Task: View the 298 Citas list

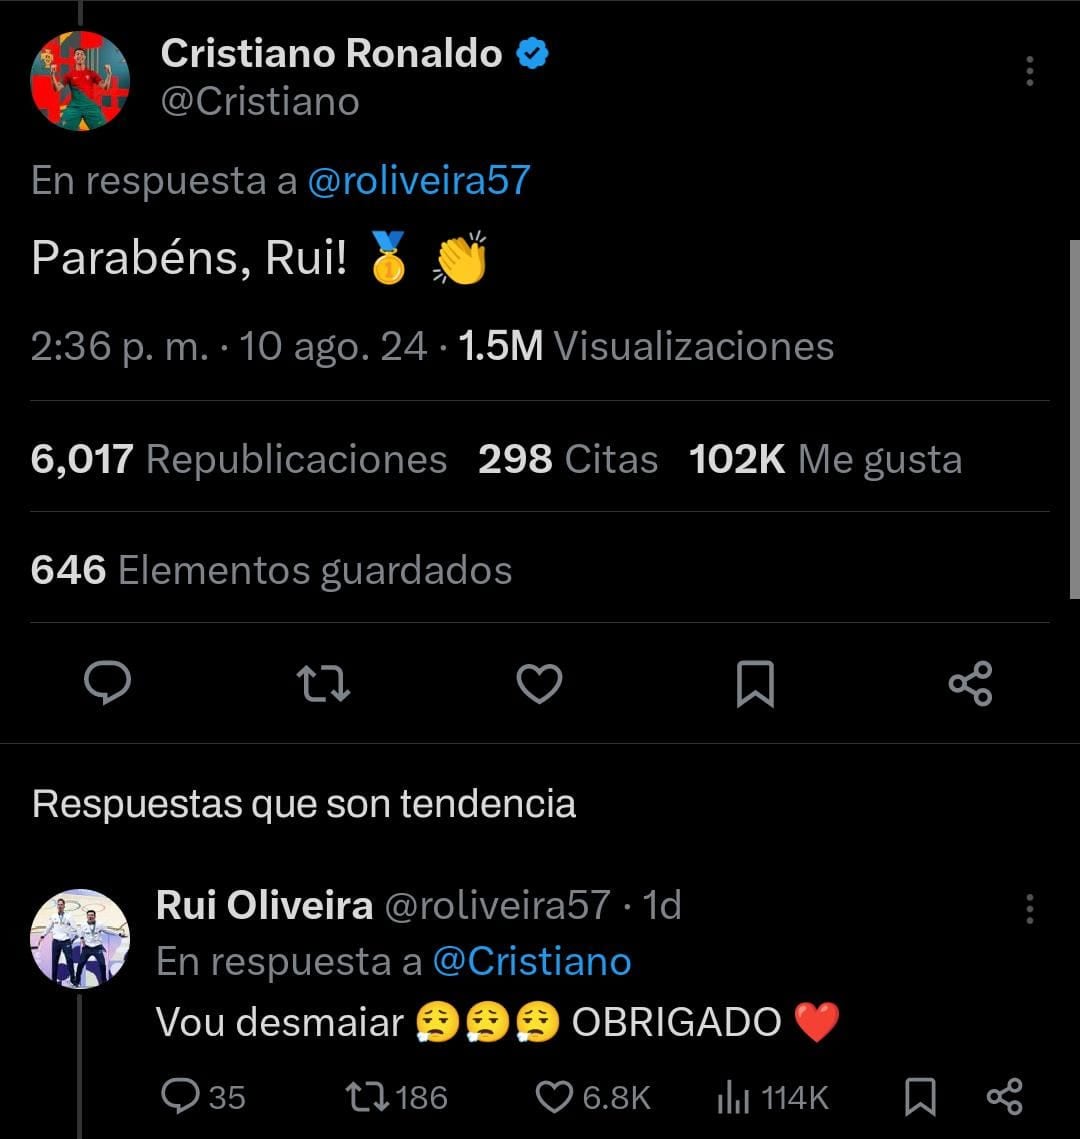Action: tap(567, 460)
